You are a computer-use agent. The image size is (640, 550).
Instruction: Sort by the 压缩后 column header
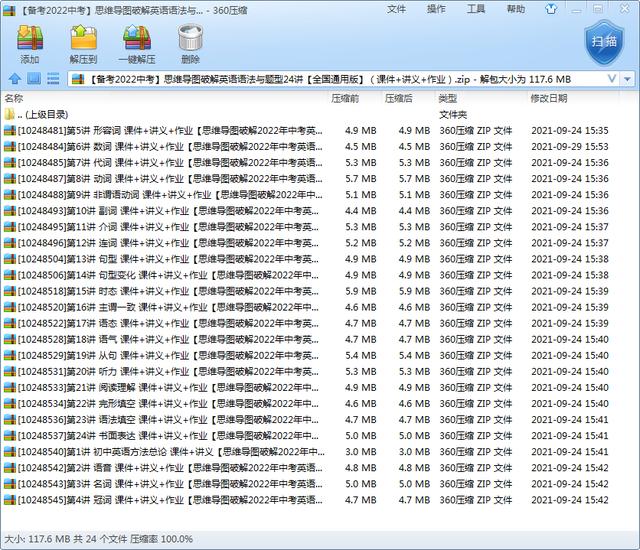(x=398, y=98)
